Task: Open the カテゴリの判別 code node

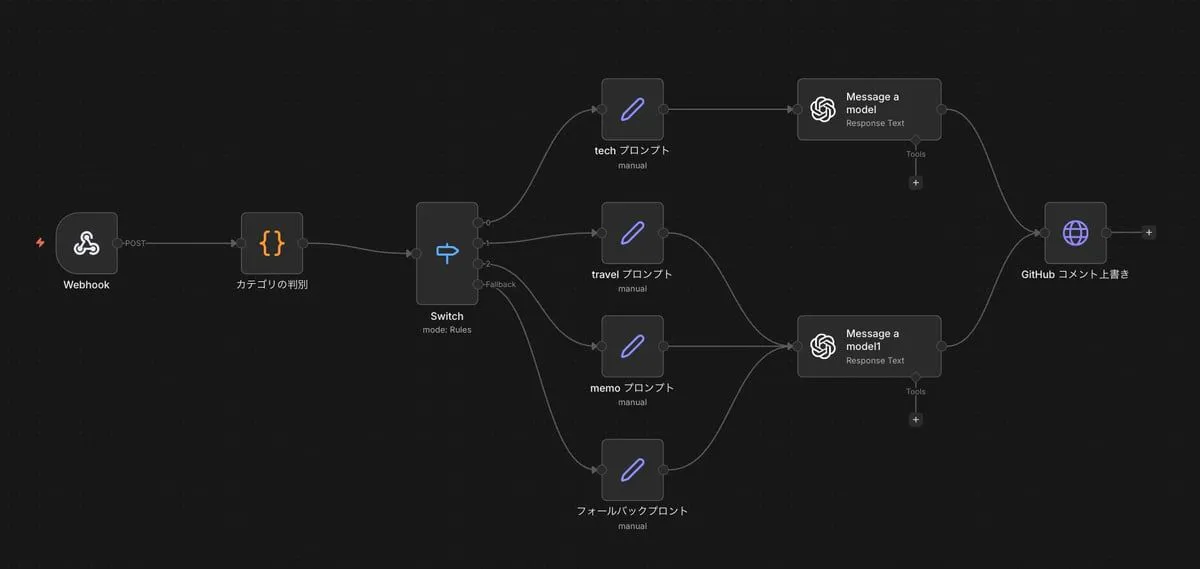Action: [272, 243]
